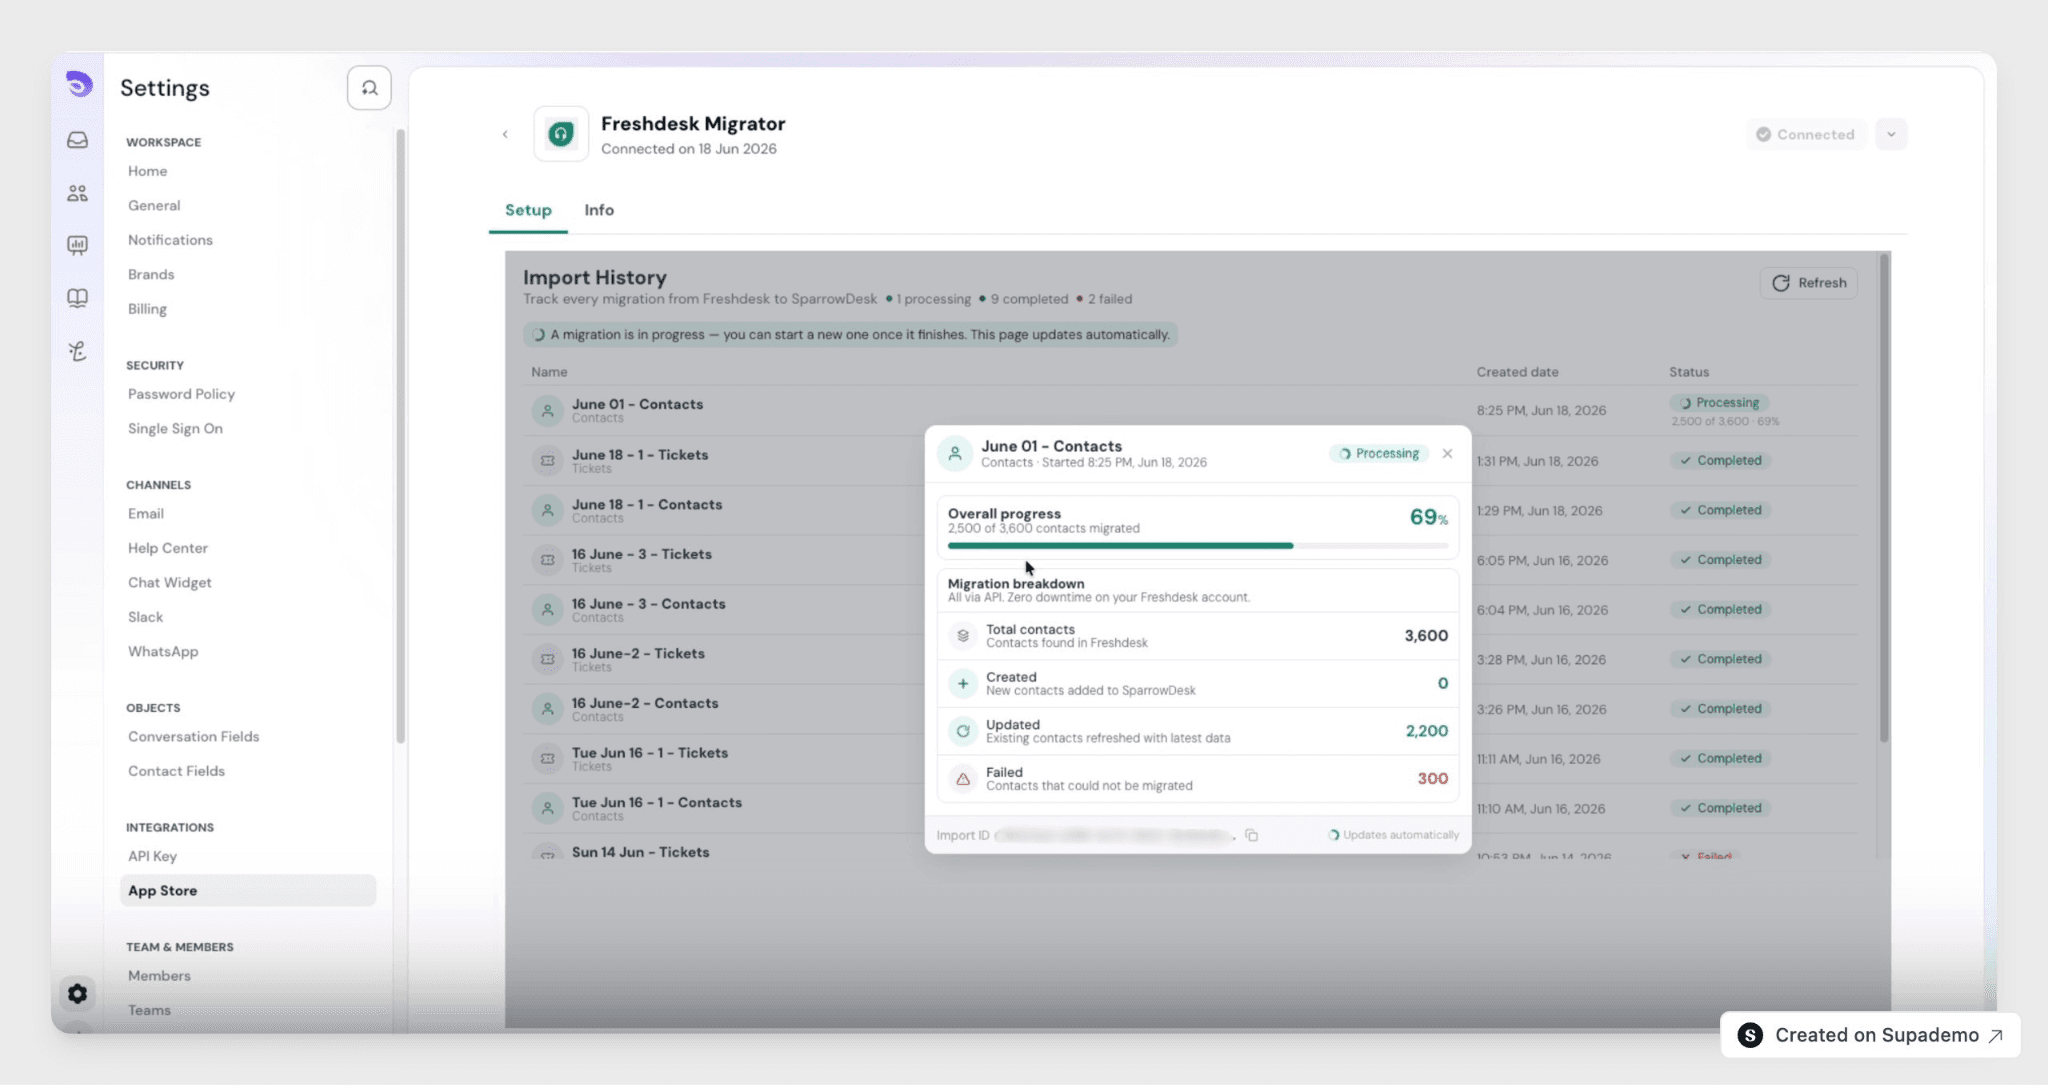This screenshot has width=2048, height=1085.
Task: Click the contact icon of Tue Jun 16 - 1 - Contacts row
Action: click(x=547, y=808)
